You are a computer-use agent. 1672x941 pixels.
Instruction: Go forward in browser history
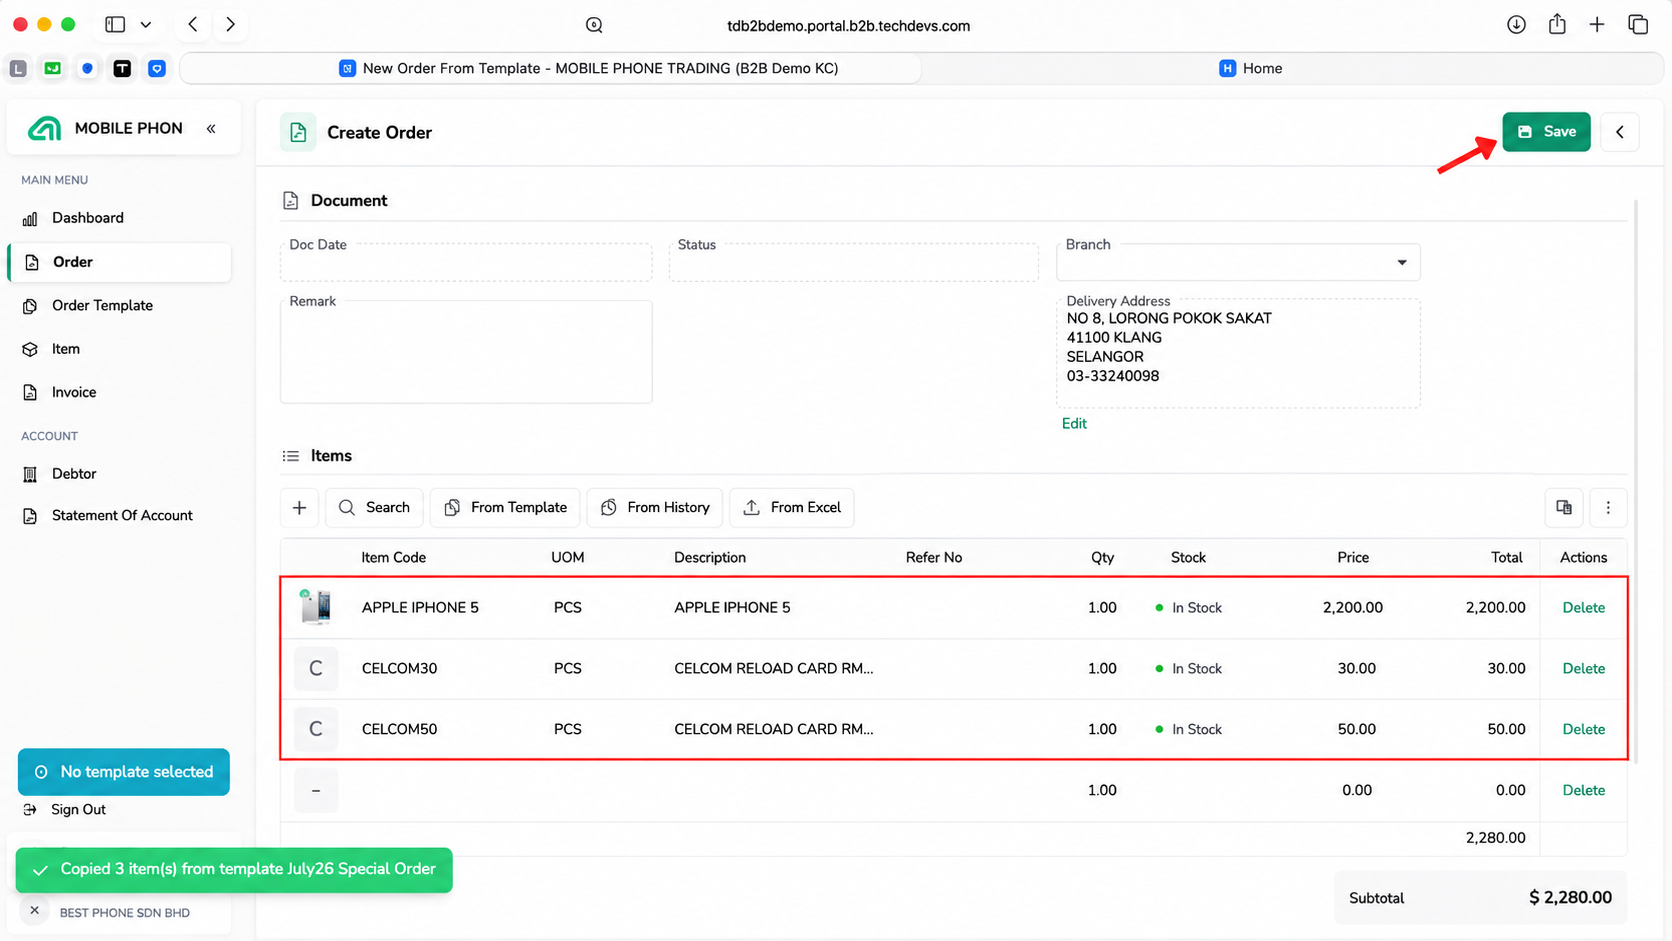231,25
